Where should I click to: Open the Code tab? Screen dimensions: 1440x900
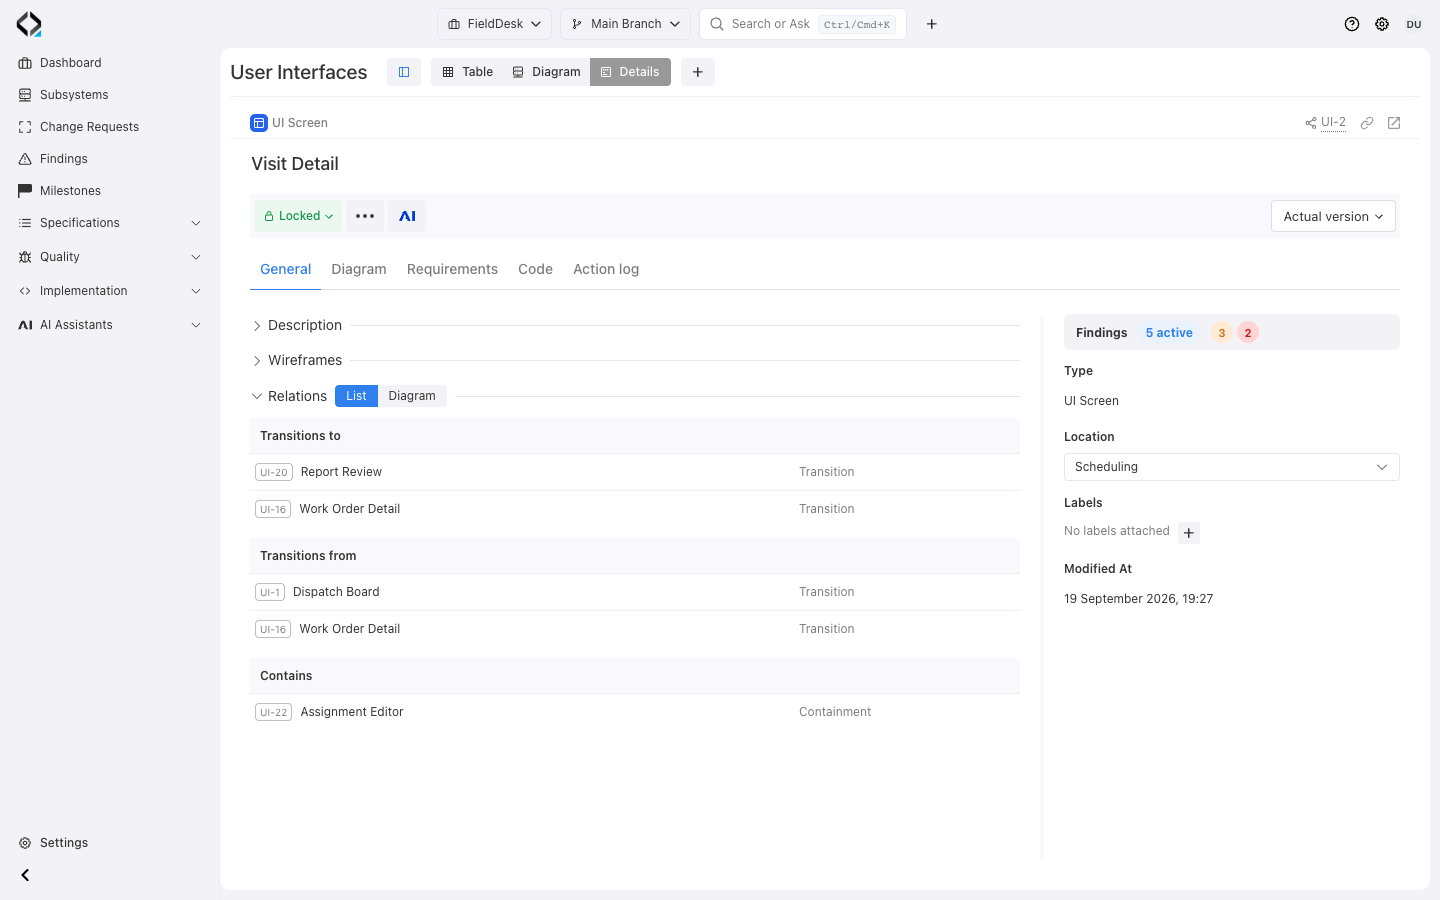535,270
